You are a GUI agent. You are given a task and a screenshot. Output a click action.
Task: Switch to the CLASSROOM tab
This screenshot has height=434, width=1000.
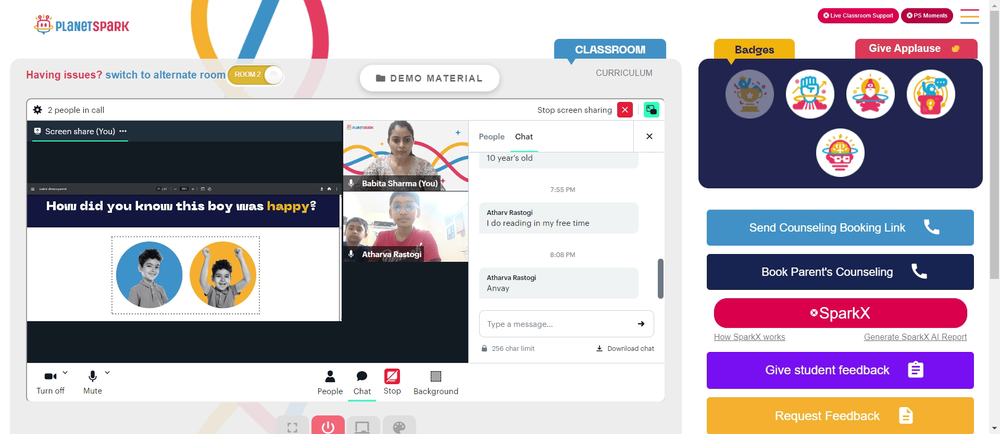point(610,49)
